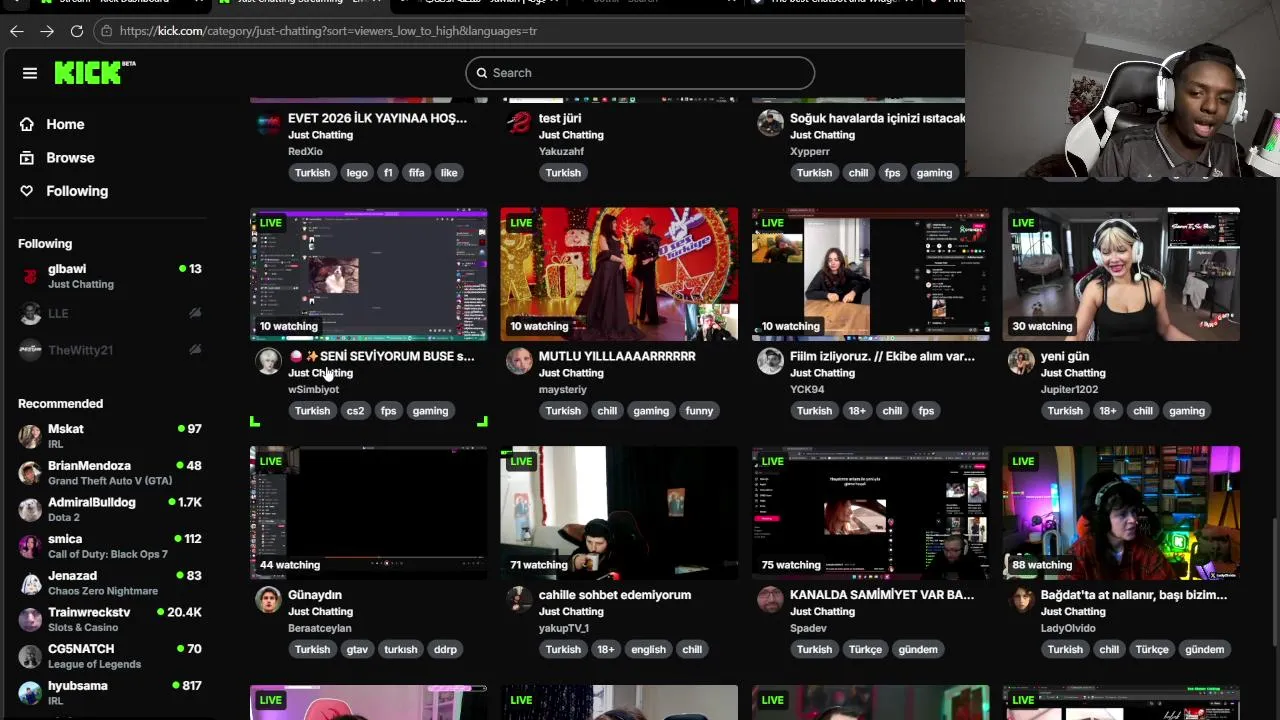Open MUTLU YILLLAAAARRRRRR stream thumbnail
This screenshot has height=720, width=1280.
pos(619,274)
